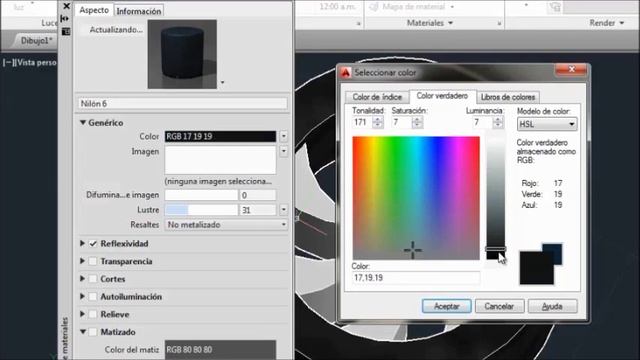Close the Seleccionar color dialog

(571, 69)
